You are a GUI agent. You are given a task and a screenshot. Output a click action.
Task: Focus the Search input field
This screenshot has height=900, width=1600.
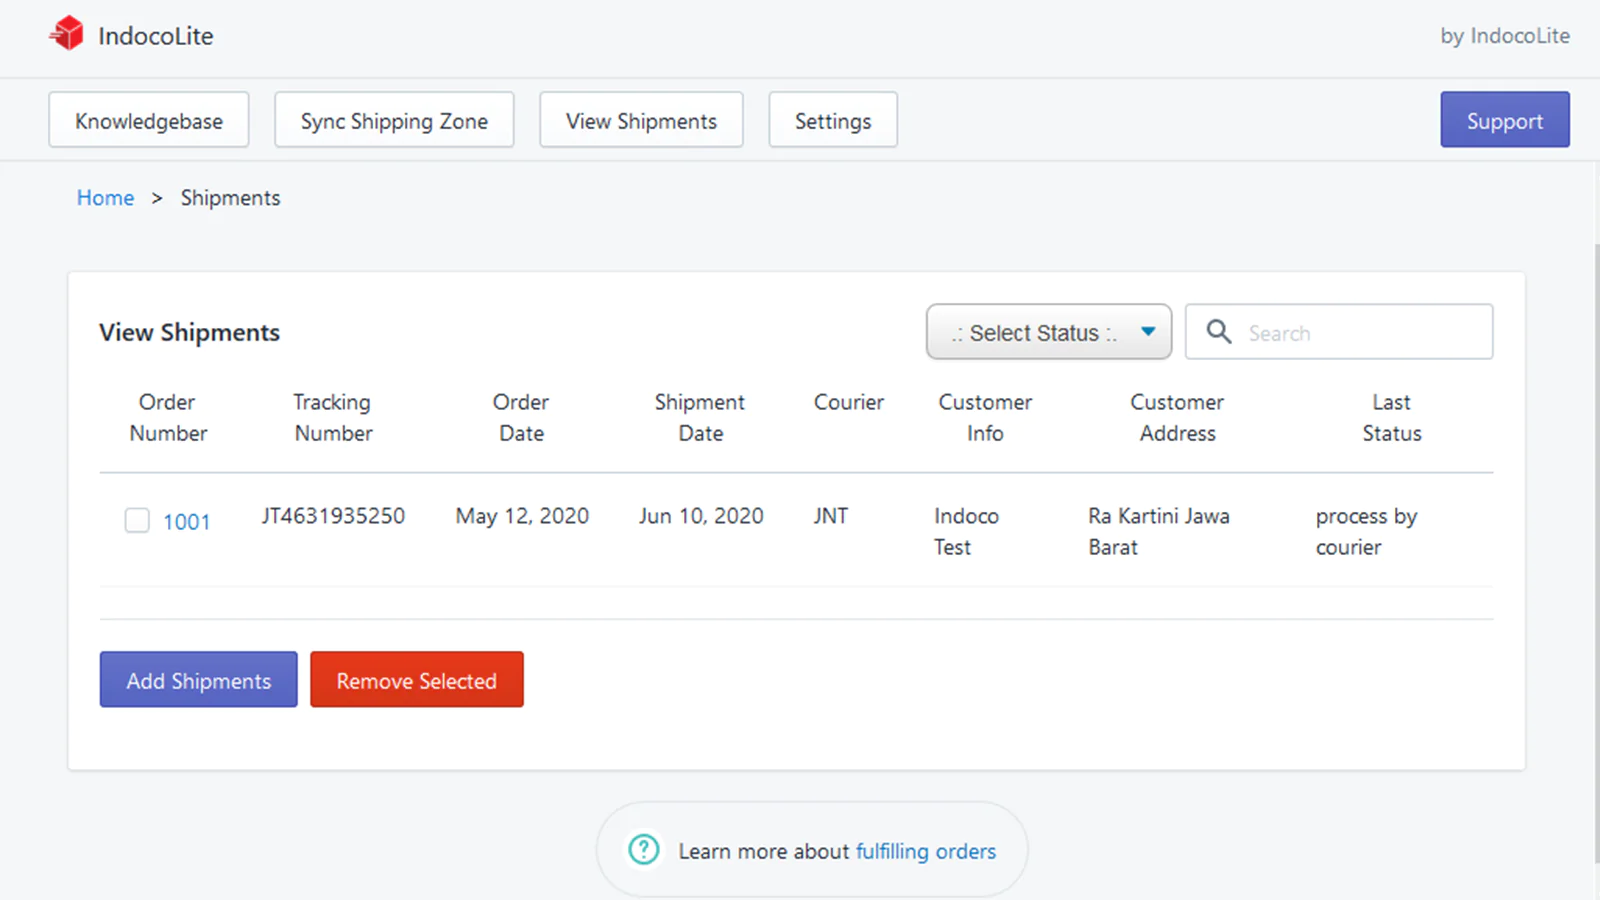coord(1339,332)
